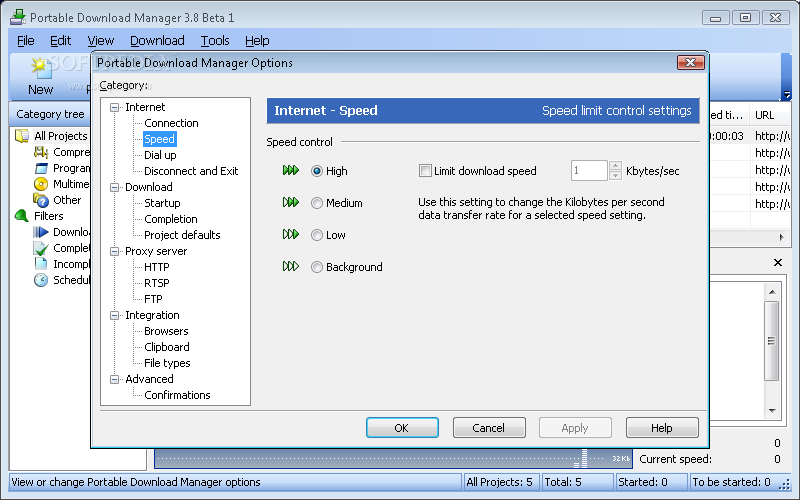Click the Compressed category icon
Screen dimensions: 800x500
click(x=41, y=152)
